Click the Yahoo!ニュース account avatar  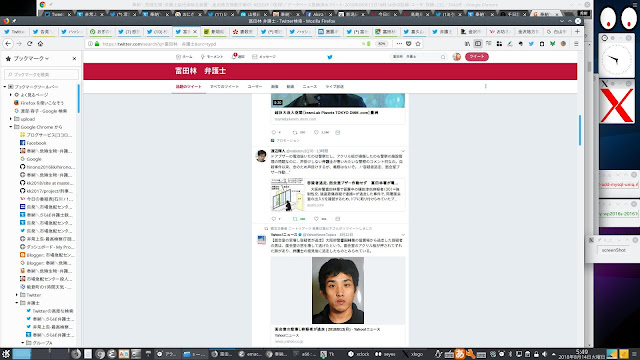[261, 240]
